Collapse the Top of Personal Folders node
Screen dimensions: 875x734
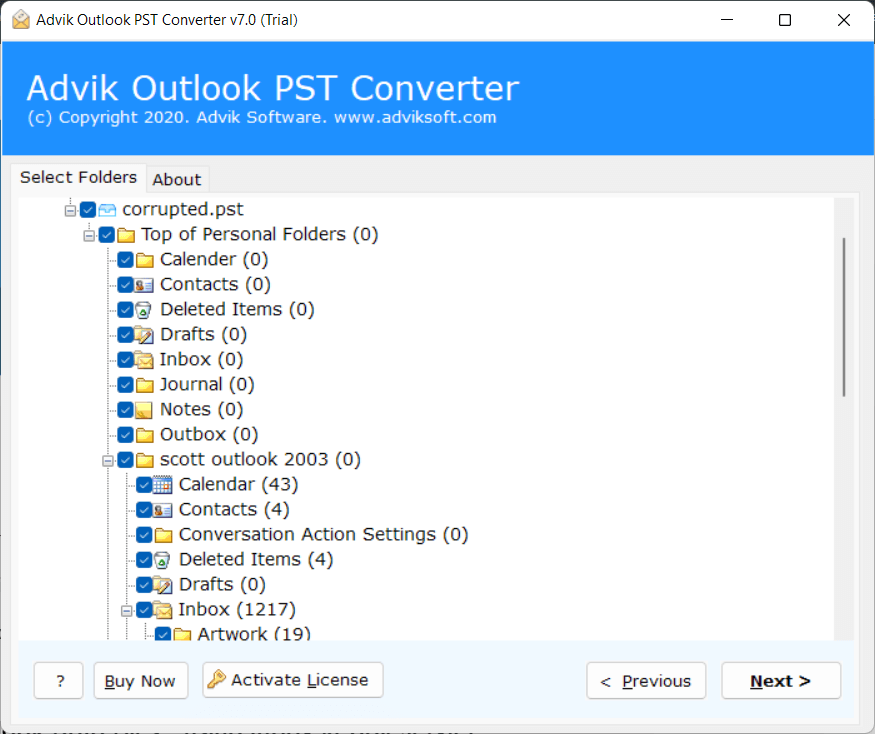[x=89, y=235]
